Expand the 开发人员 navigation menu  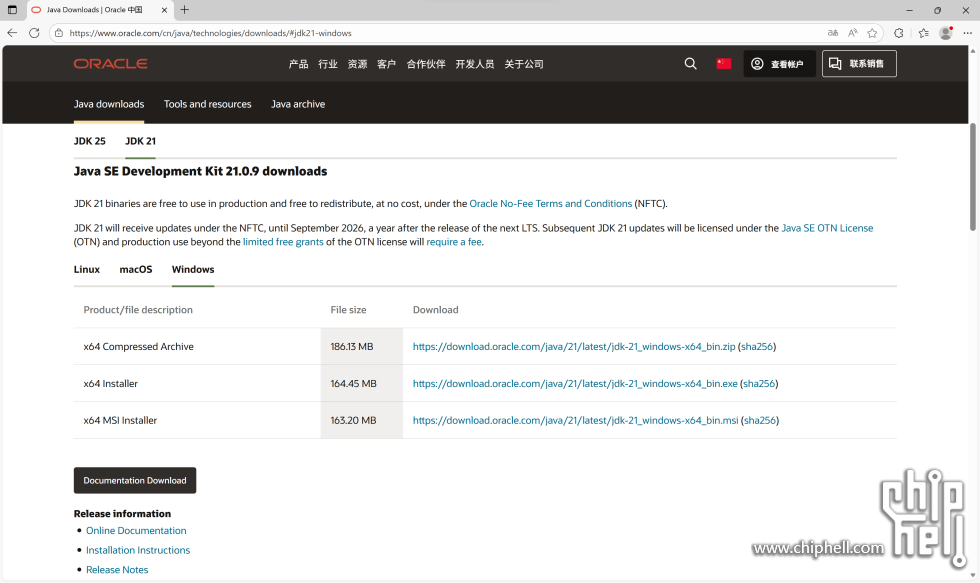(474, 64)
